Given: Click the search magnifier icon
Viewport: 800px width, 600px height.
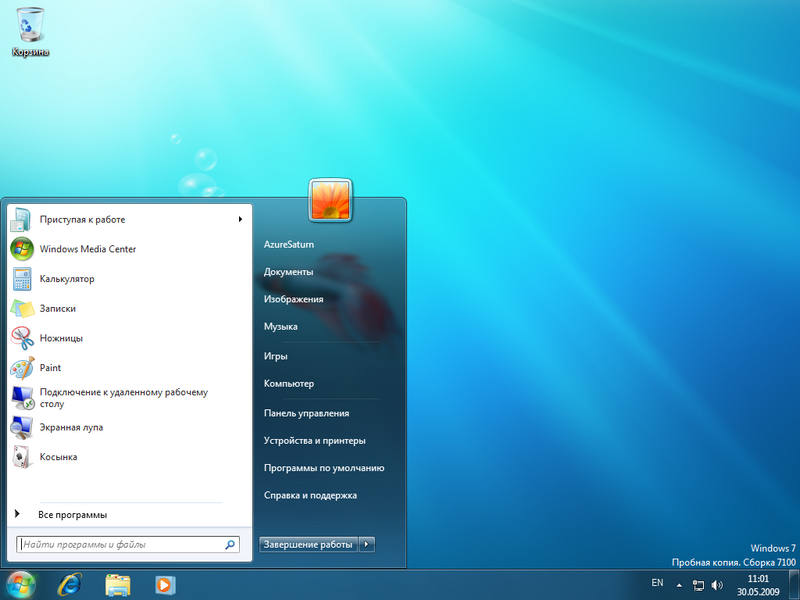Looking at the screenshot, I should tap(230, 544).
